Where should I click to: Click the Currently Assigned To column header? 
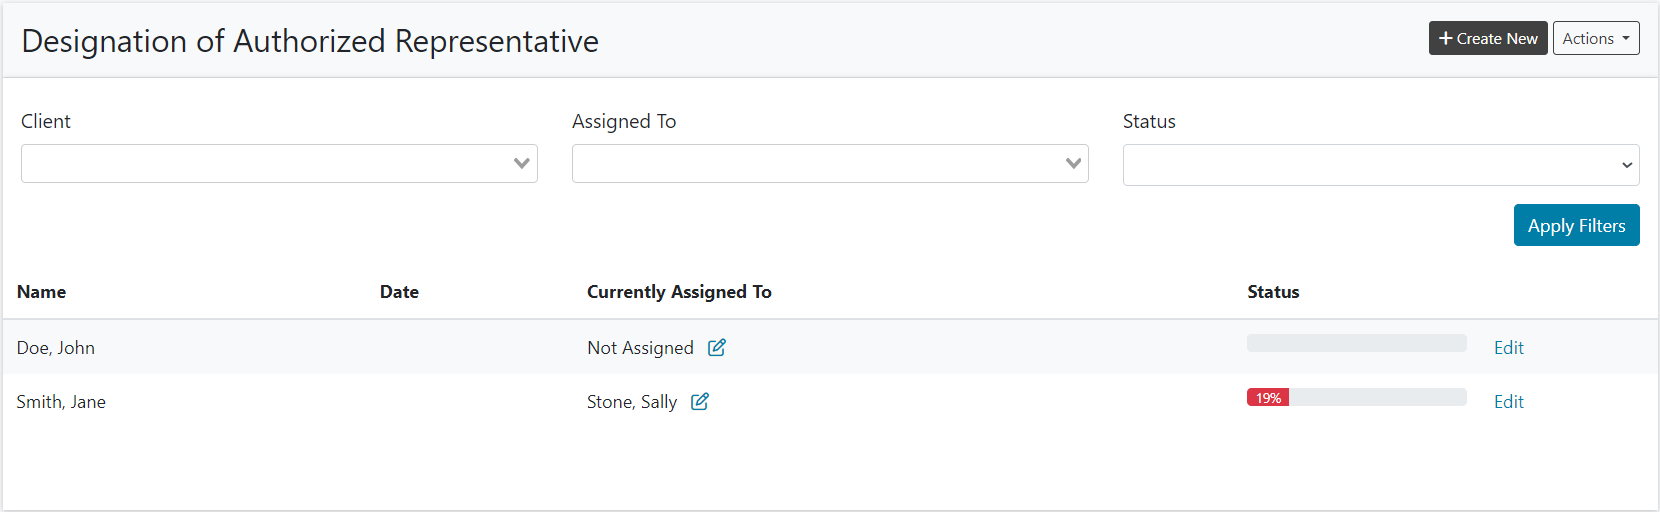tap(679, 292)
